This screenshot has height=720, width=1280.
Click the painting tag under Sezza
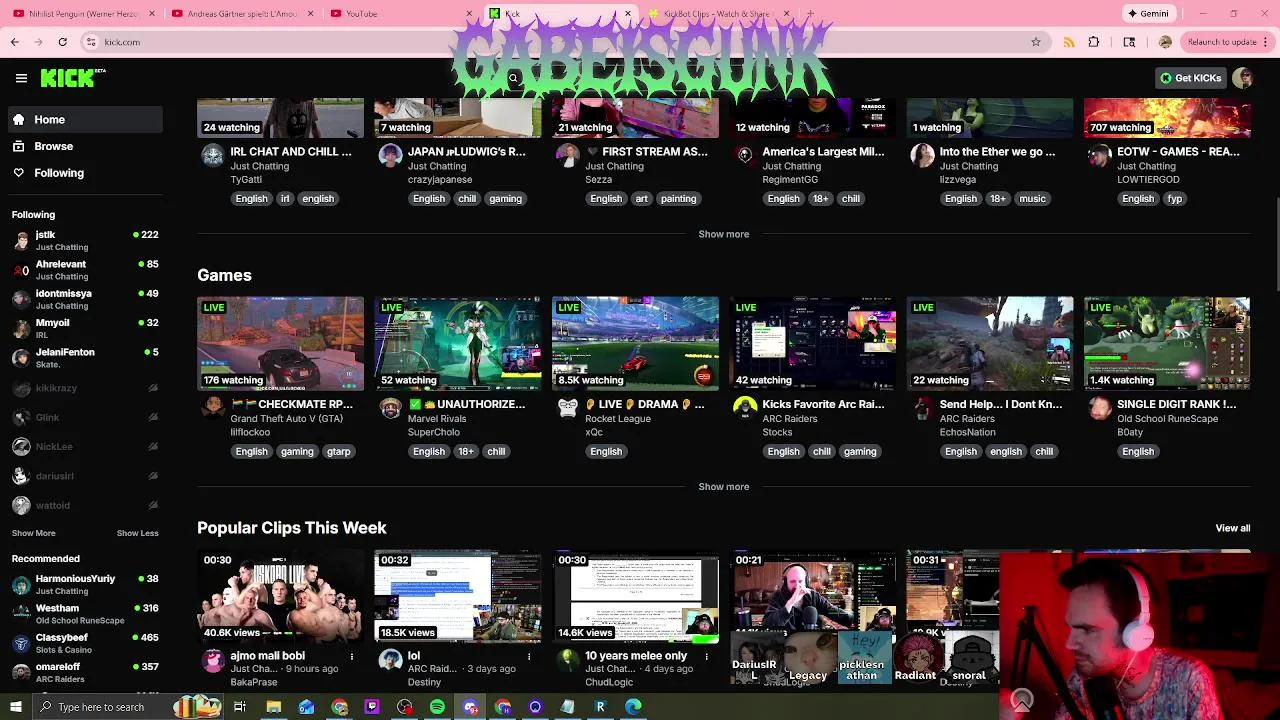[678, 198]
